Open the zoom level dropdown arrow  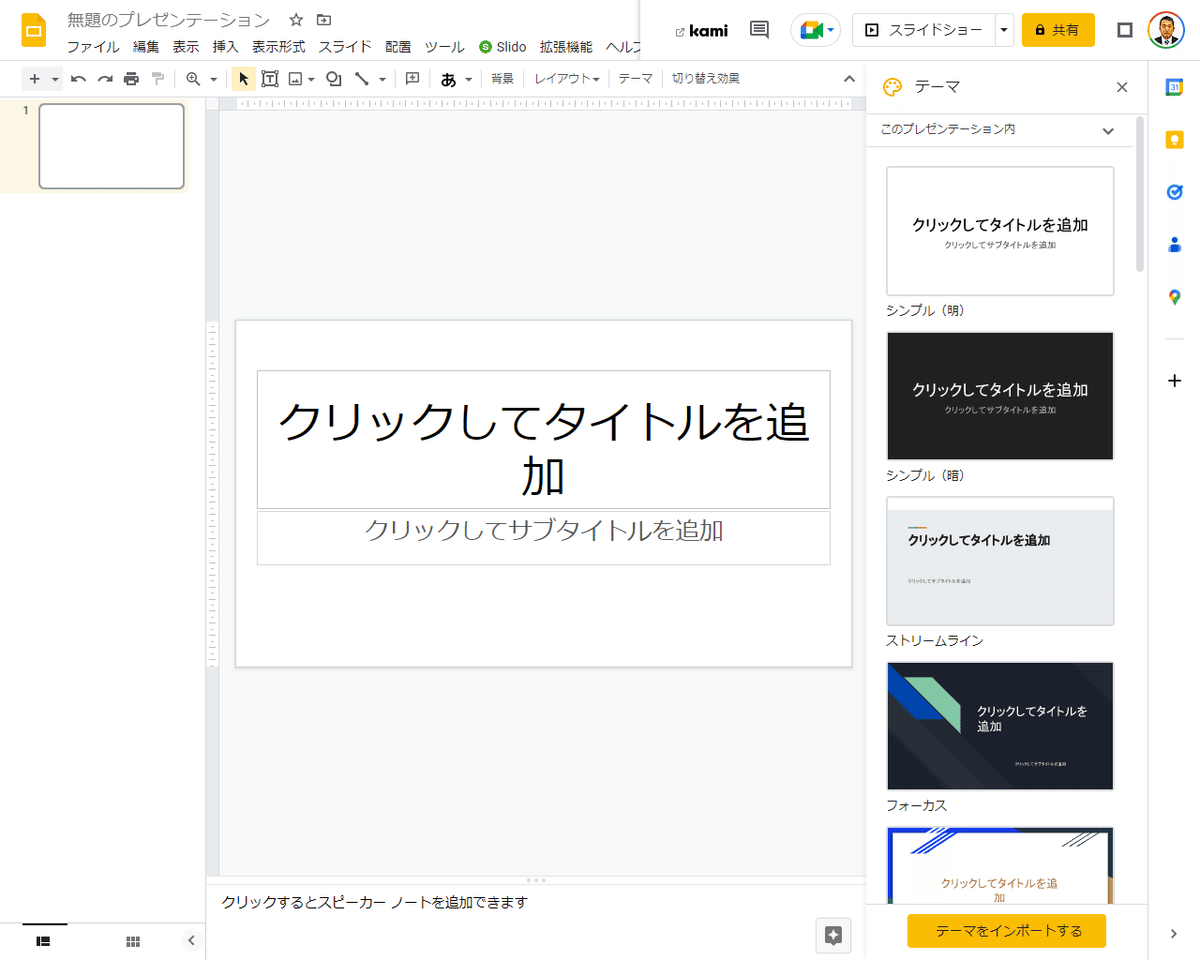pyautogui.click(x=213, y=79)
